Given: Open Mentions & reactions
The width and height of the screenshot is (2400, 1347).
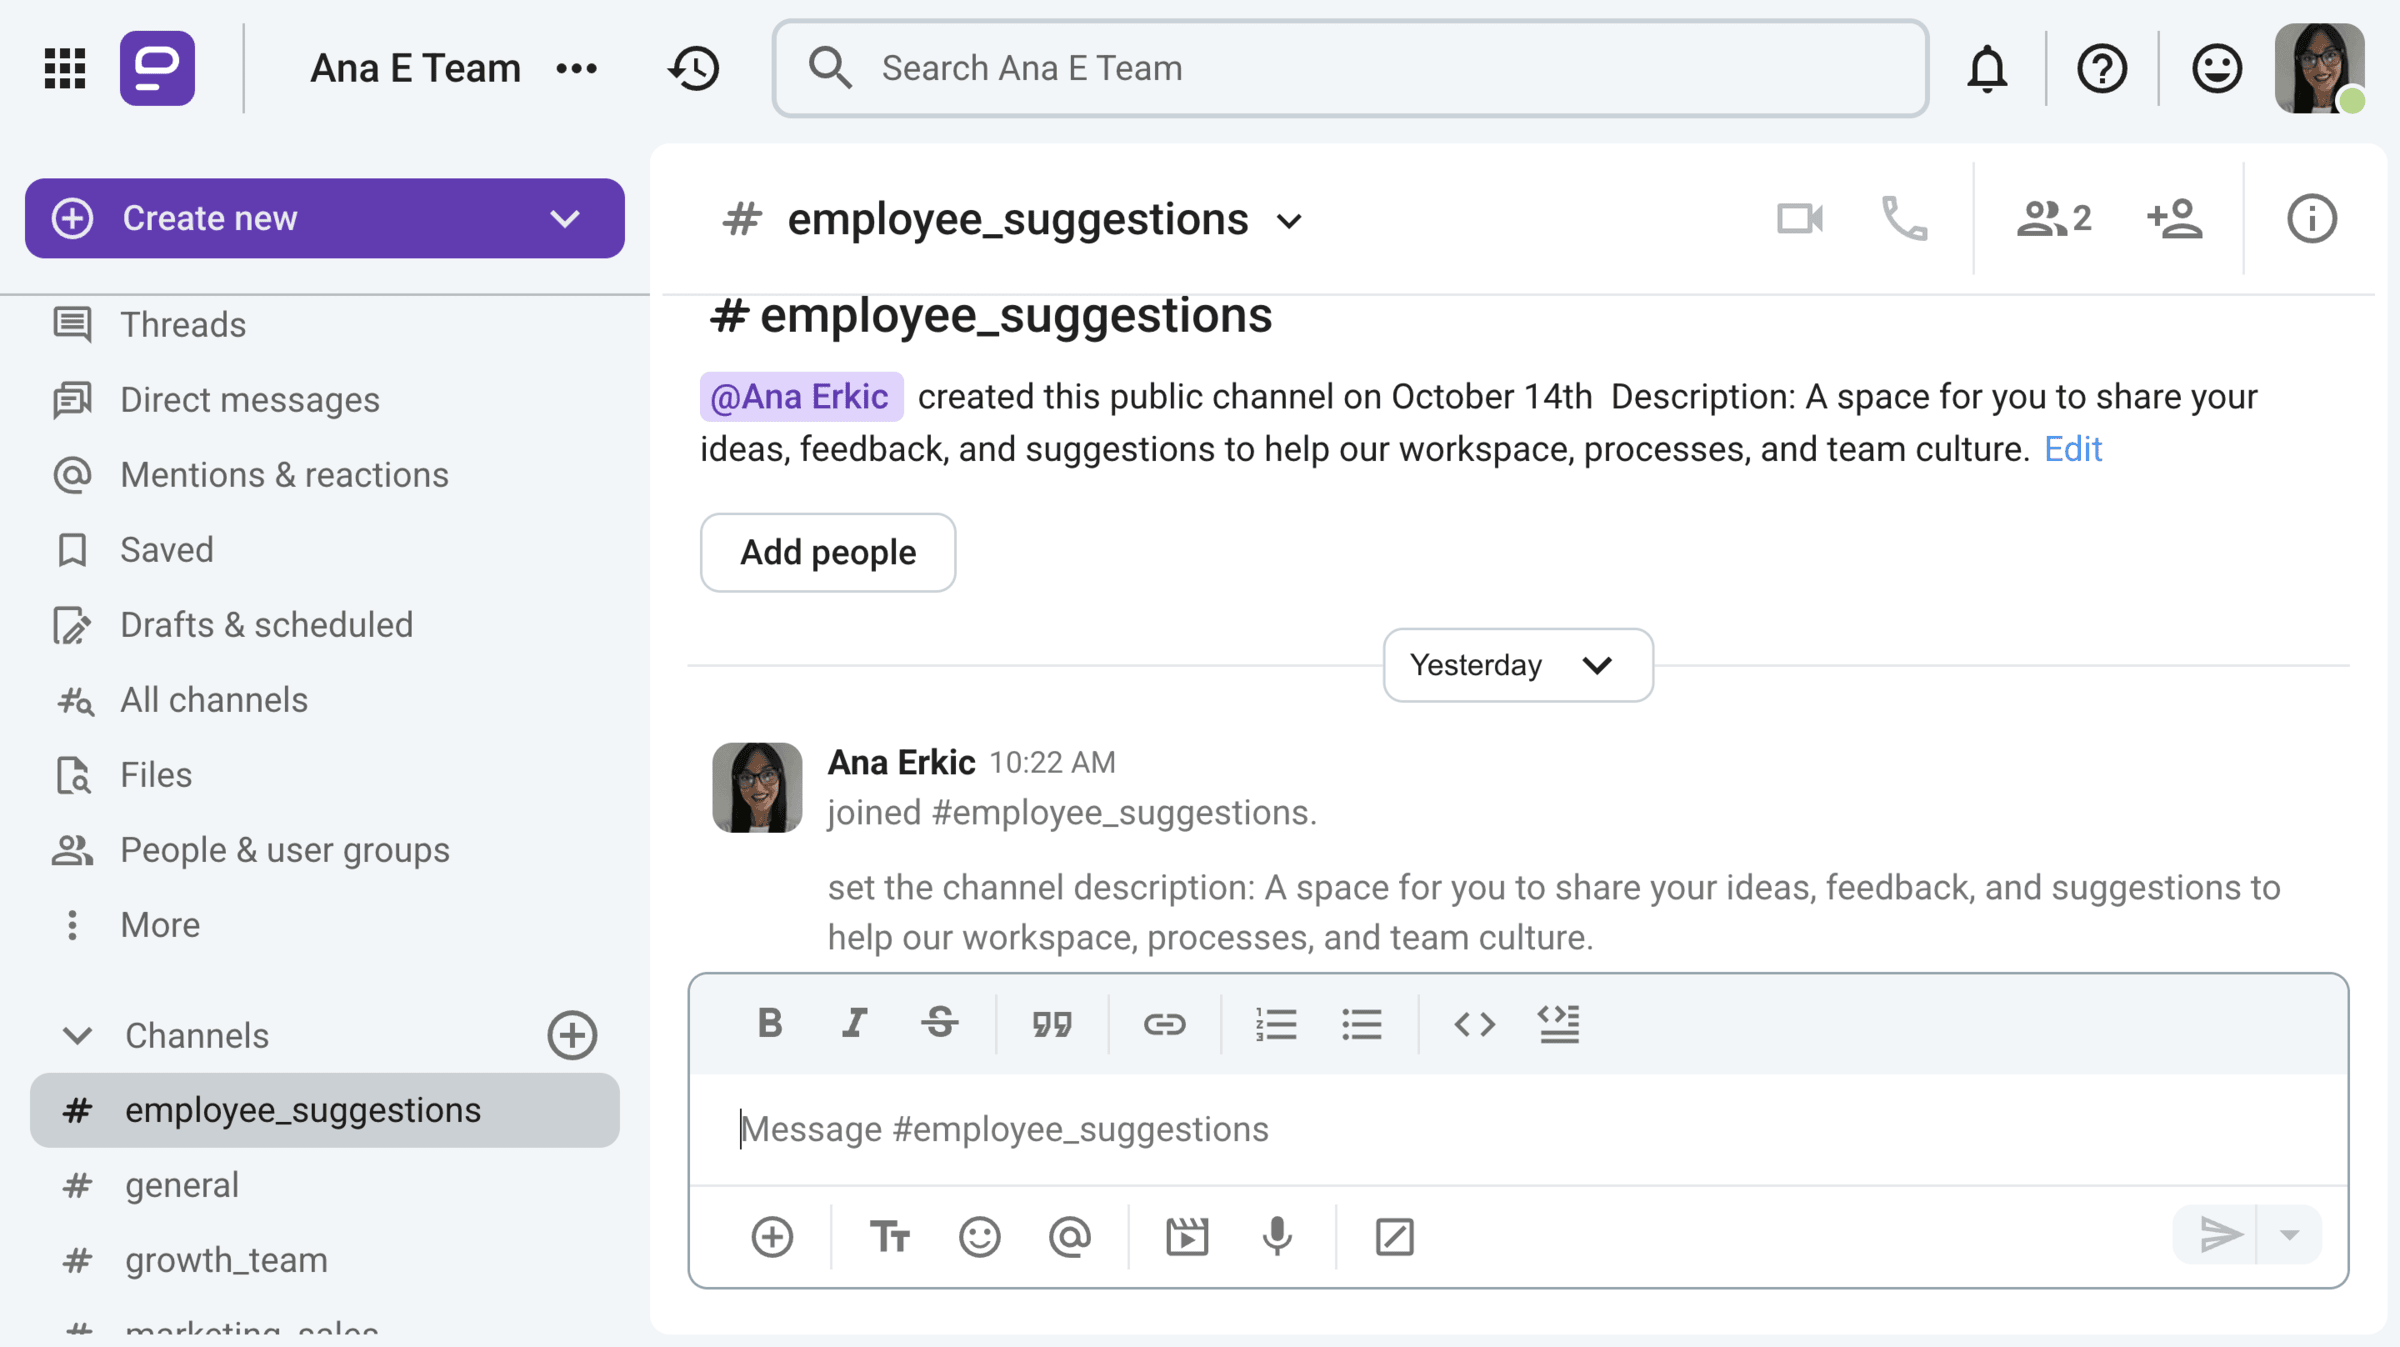Looking at the screenshot, I should point(284,475).
